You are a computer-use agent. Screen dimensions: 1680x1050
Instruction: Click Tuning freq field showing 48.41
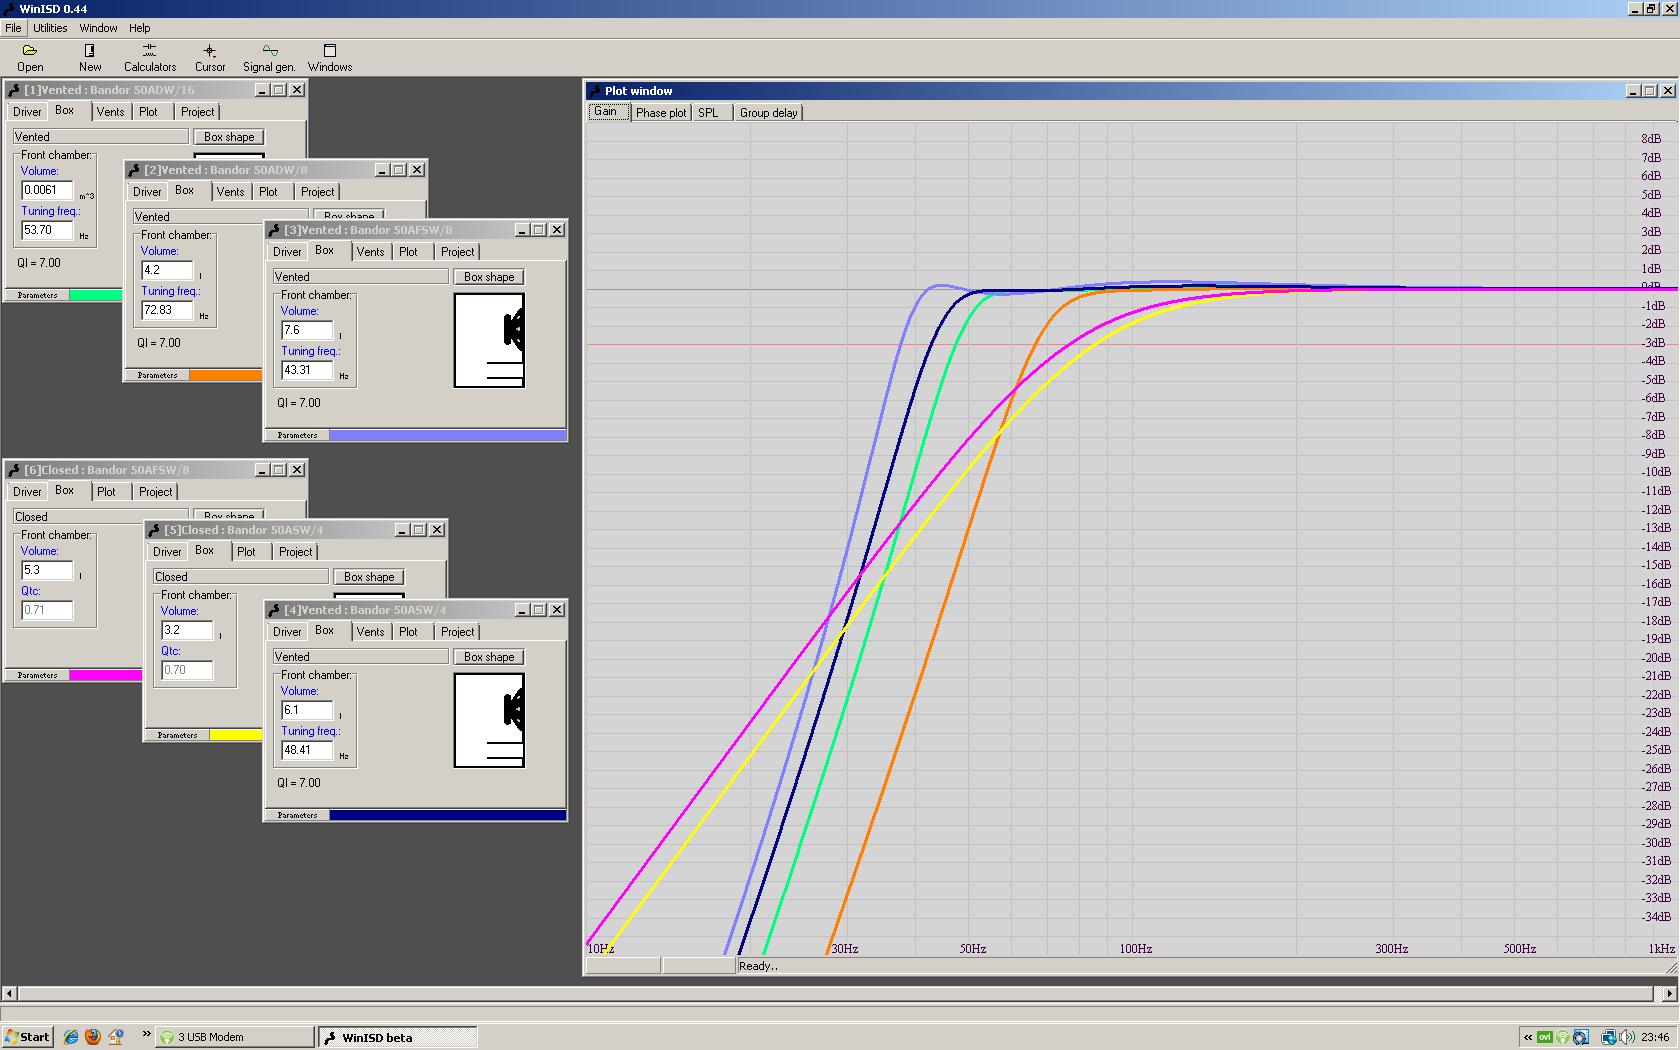click(x=307, y=750)
